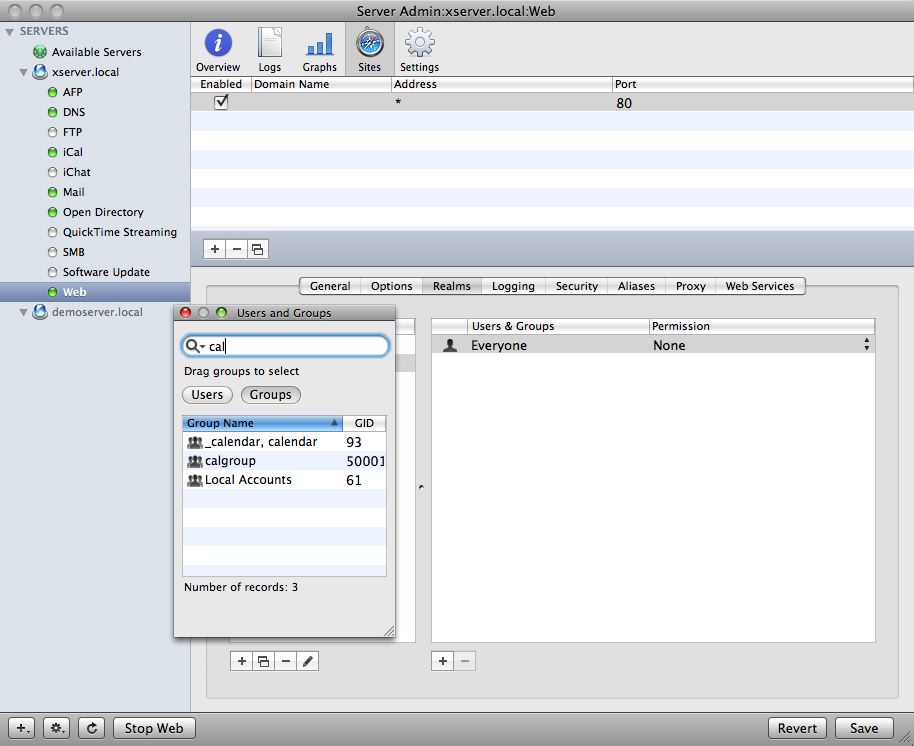The height and width of the screenshot is (746, 914).
Task: Edit the realm with pencil button
Action: coord(308,661)
